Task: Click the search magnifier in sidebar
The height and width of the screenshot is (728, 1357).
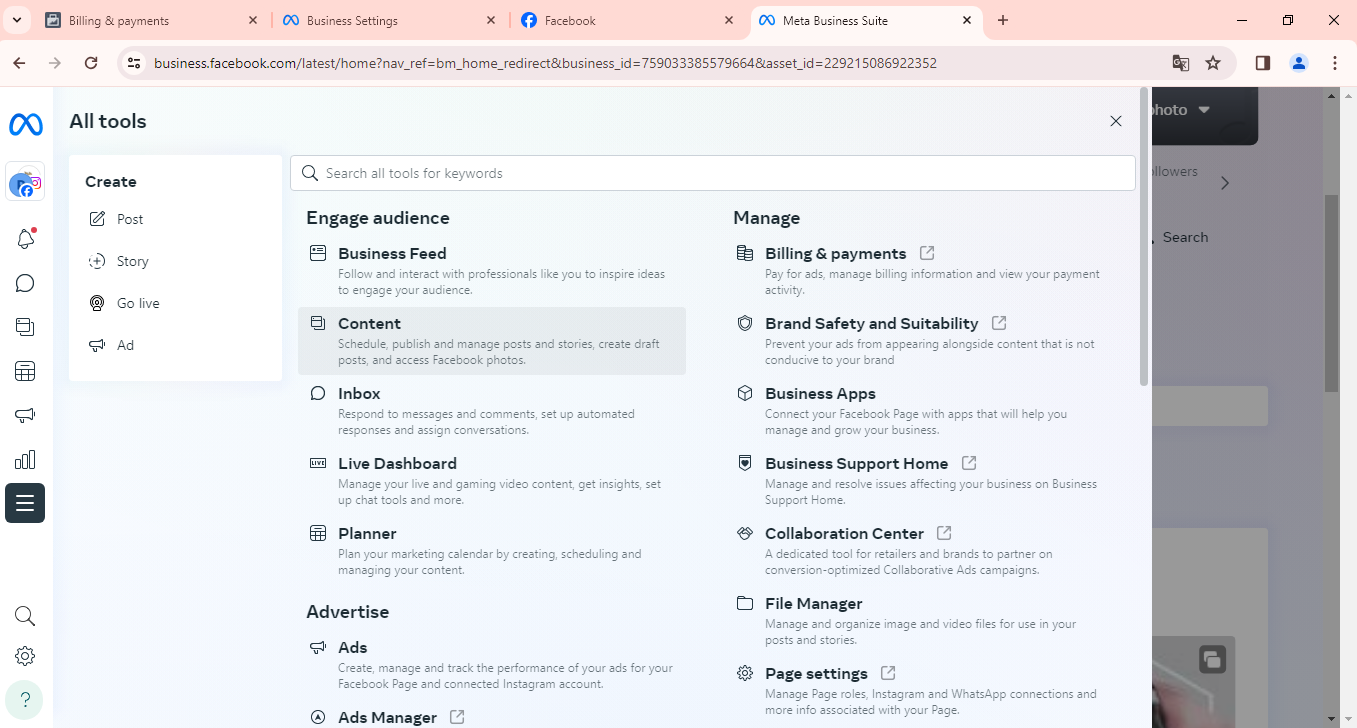Action: pyautogui.click(x=25, y=616)
